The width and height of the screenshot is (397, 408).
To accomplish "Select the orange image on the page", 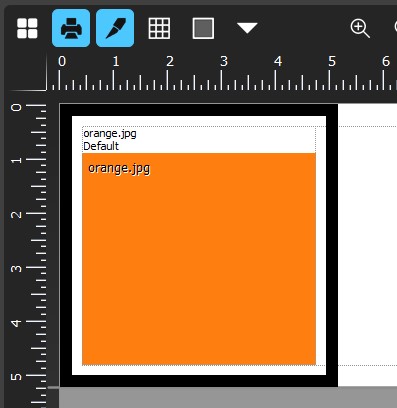I will (x=199, y=259).
